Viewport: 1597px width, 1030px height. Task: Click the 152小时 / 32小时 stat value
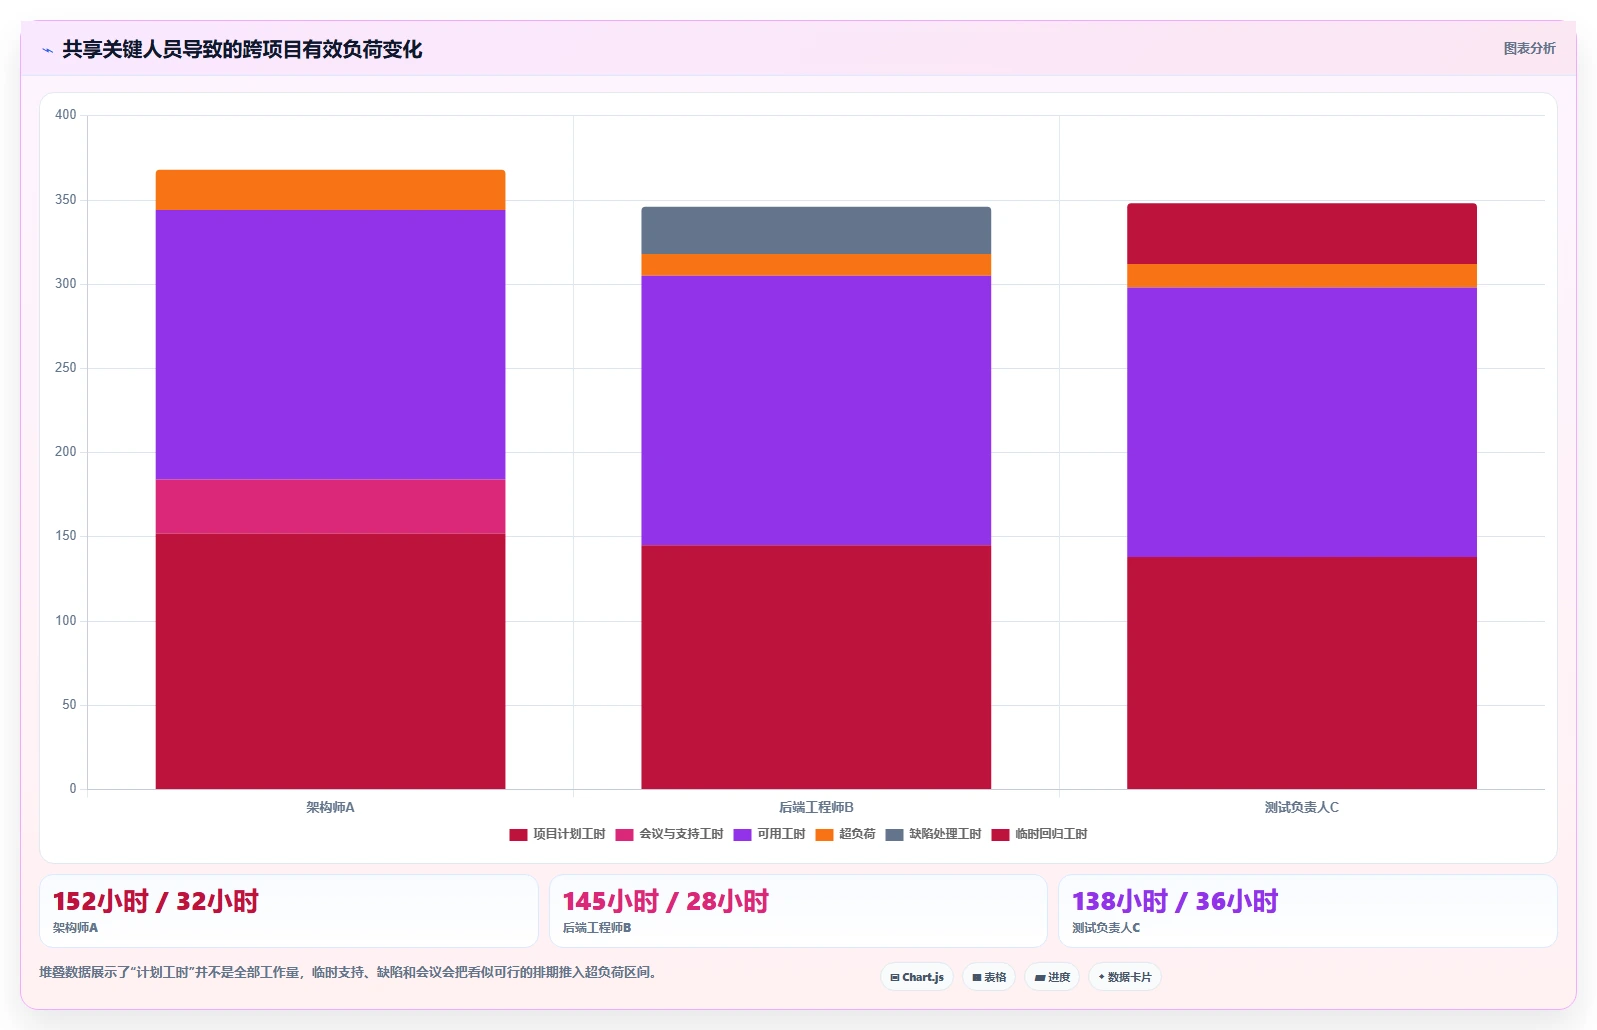155,901
